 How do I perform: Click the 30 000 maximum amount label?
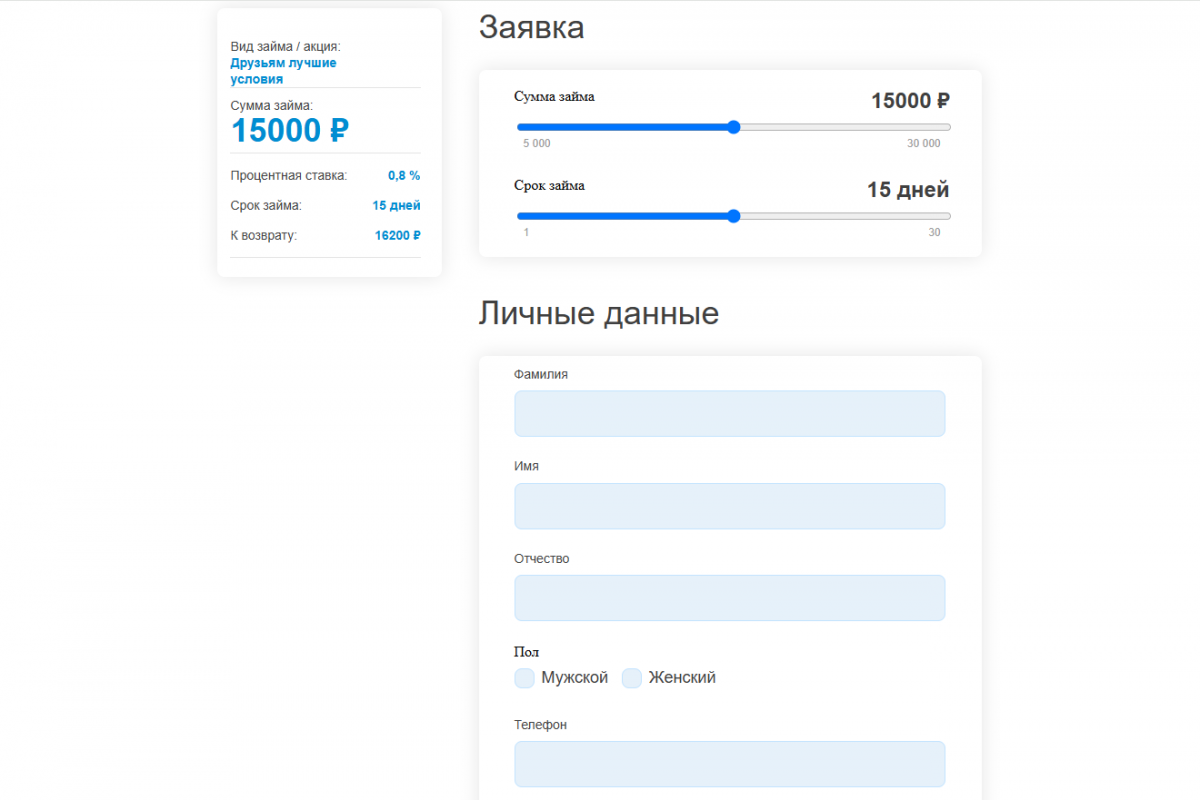[924, 143]
